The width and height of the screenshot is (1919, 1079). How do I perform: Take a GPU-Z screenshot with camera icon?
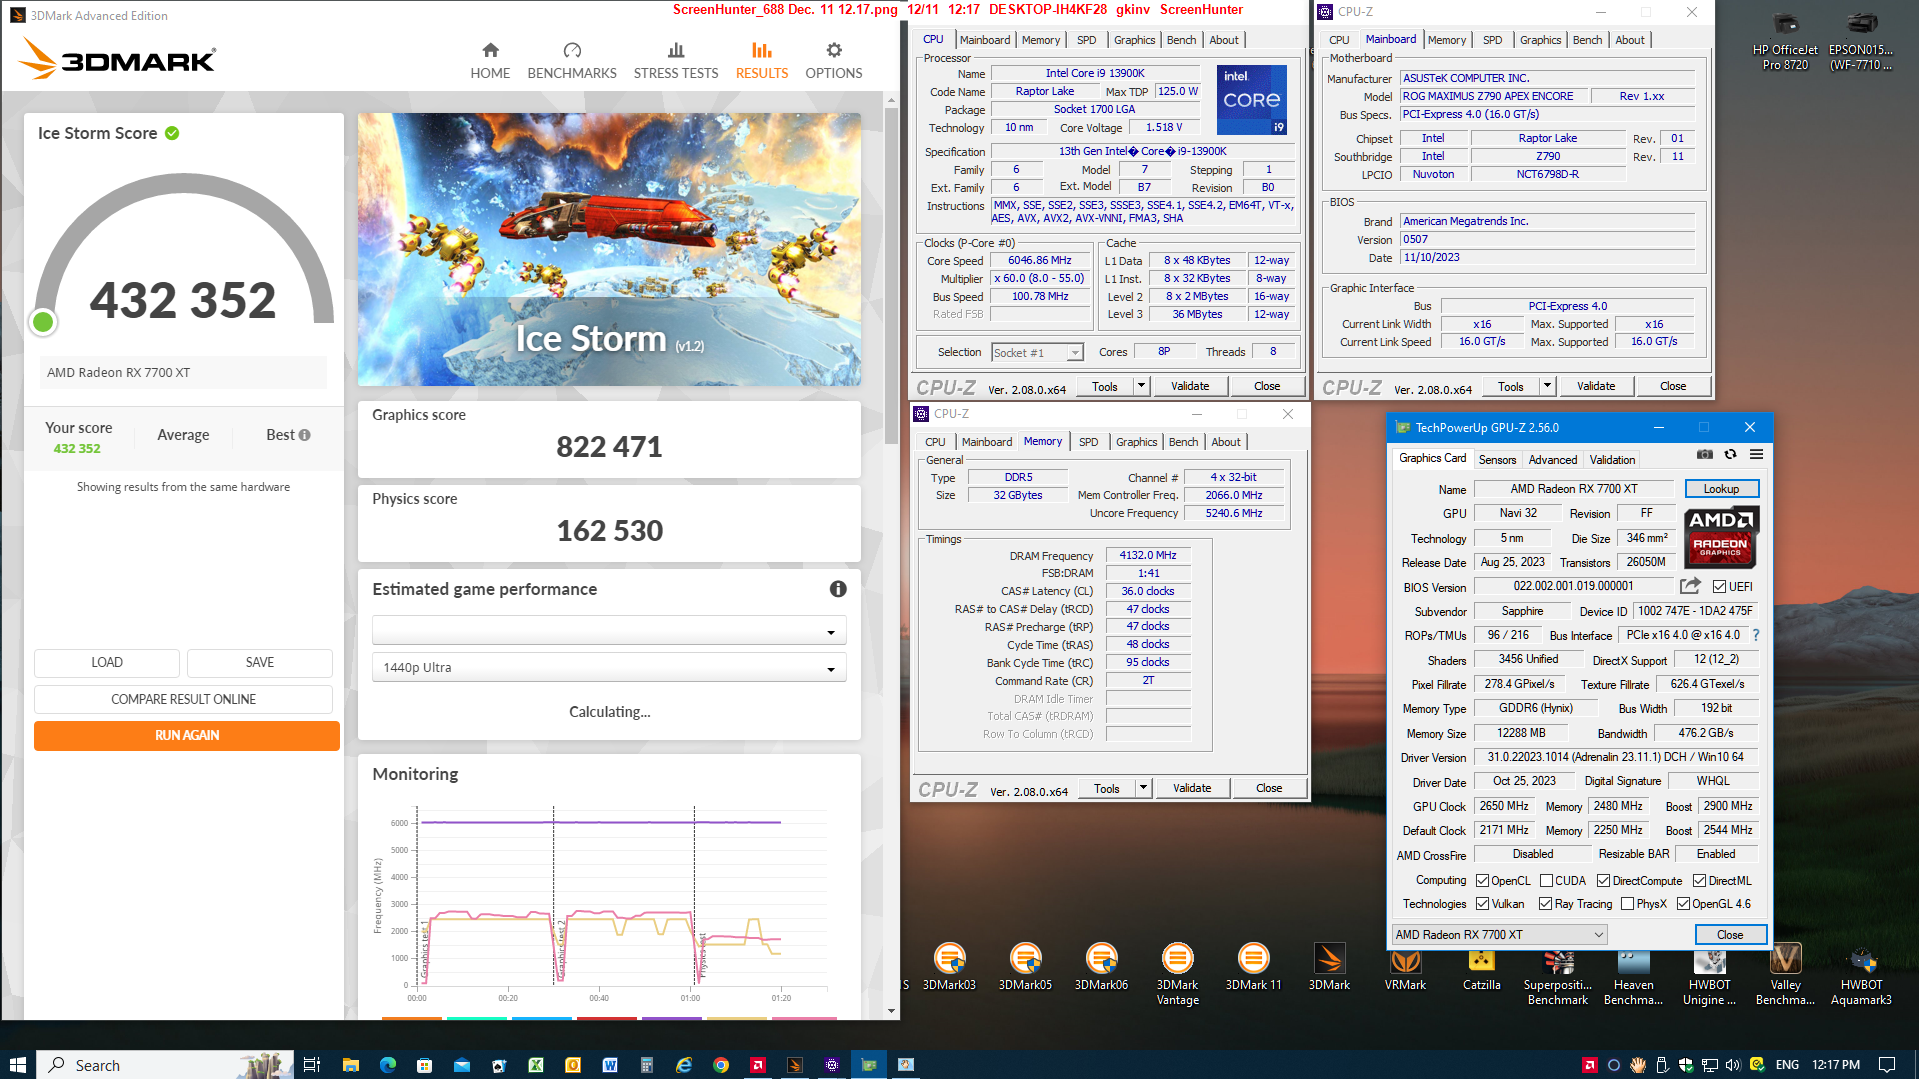[1704, 455]
